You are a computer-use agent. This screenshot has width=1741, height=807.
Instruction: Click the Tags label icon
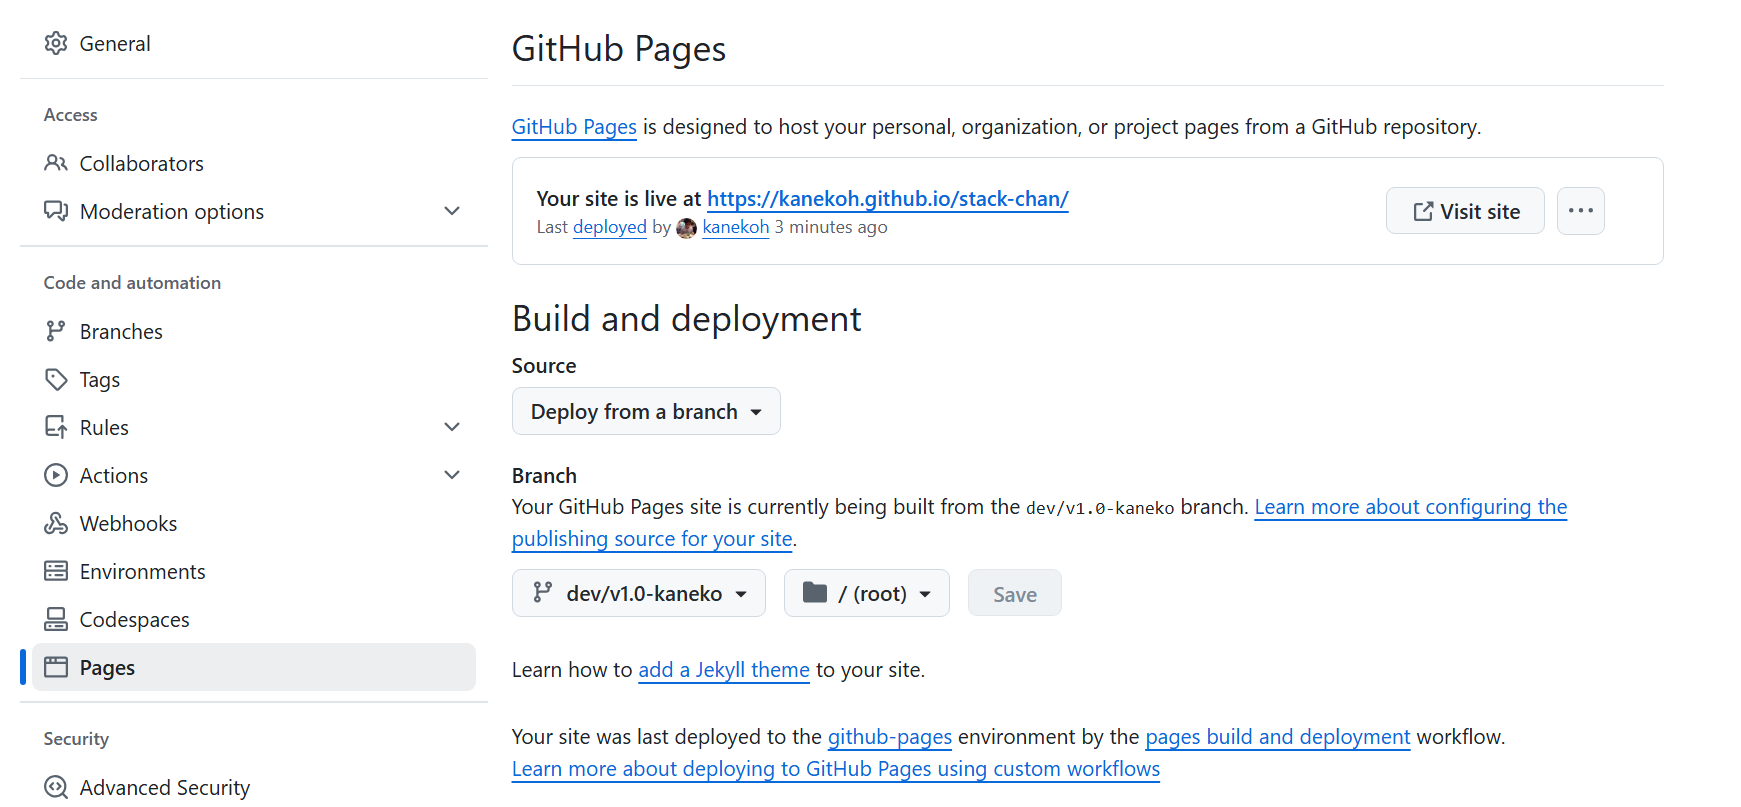pyautogui.click(x=56, y=379)
